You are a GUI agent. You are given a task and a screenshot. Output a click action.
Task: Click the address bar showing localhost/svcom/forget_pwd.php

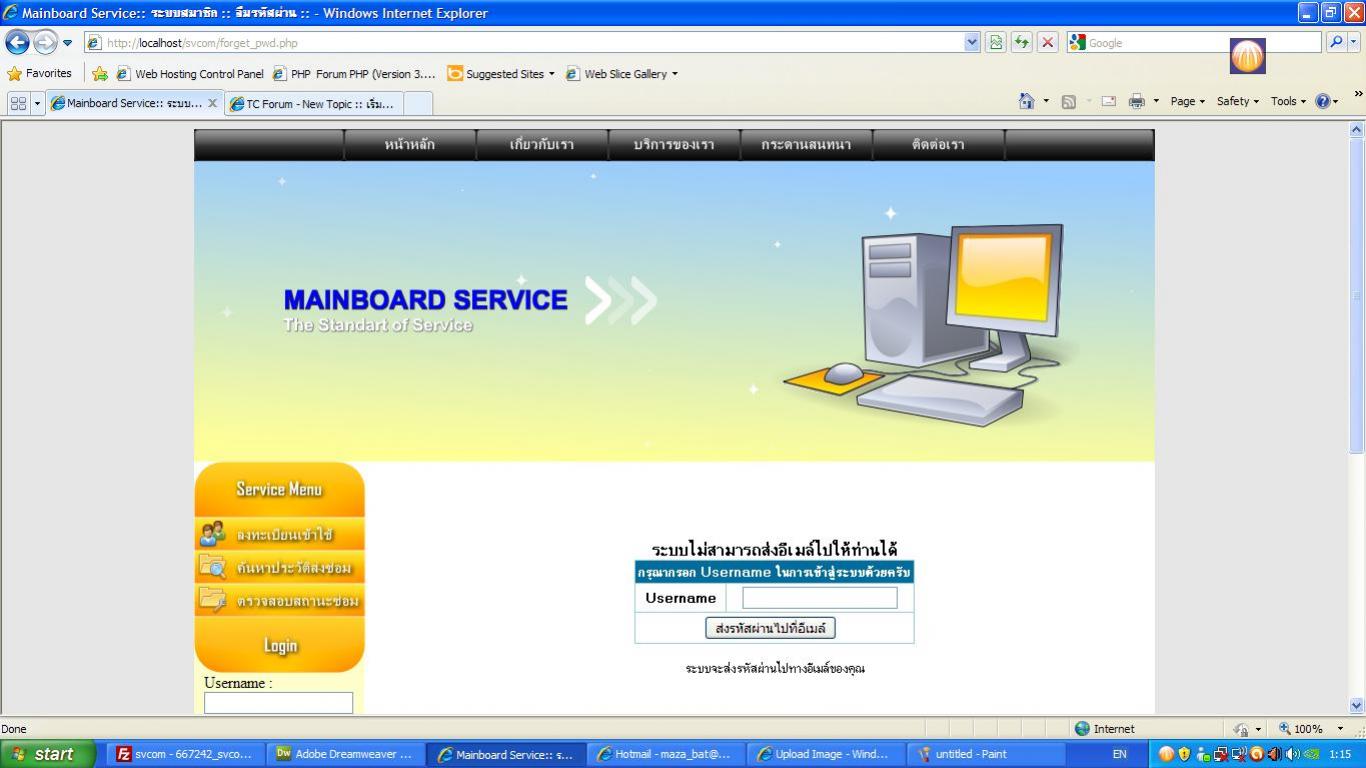(525, 43)
